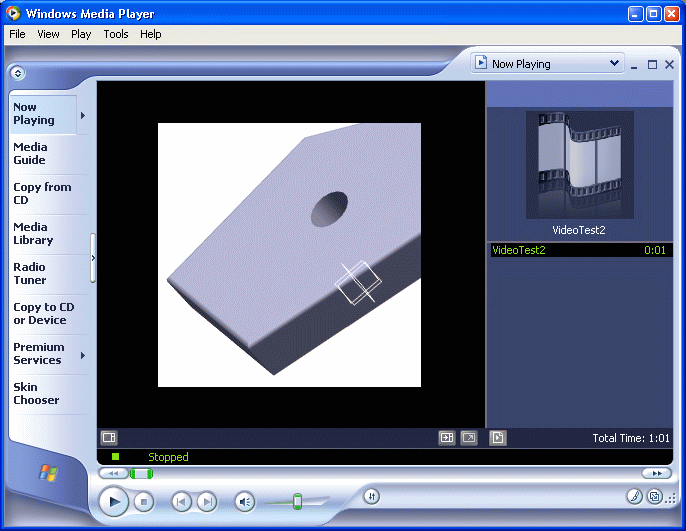Open the skin color chooser brush icon
The image size is (686, 531).
[x=634, y=496]
